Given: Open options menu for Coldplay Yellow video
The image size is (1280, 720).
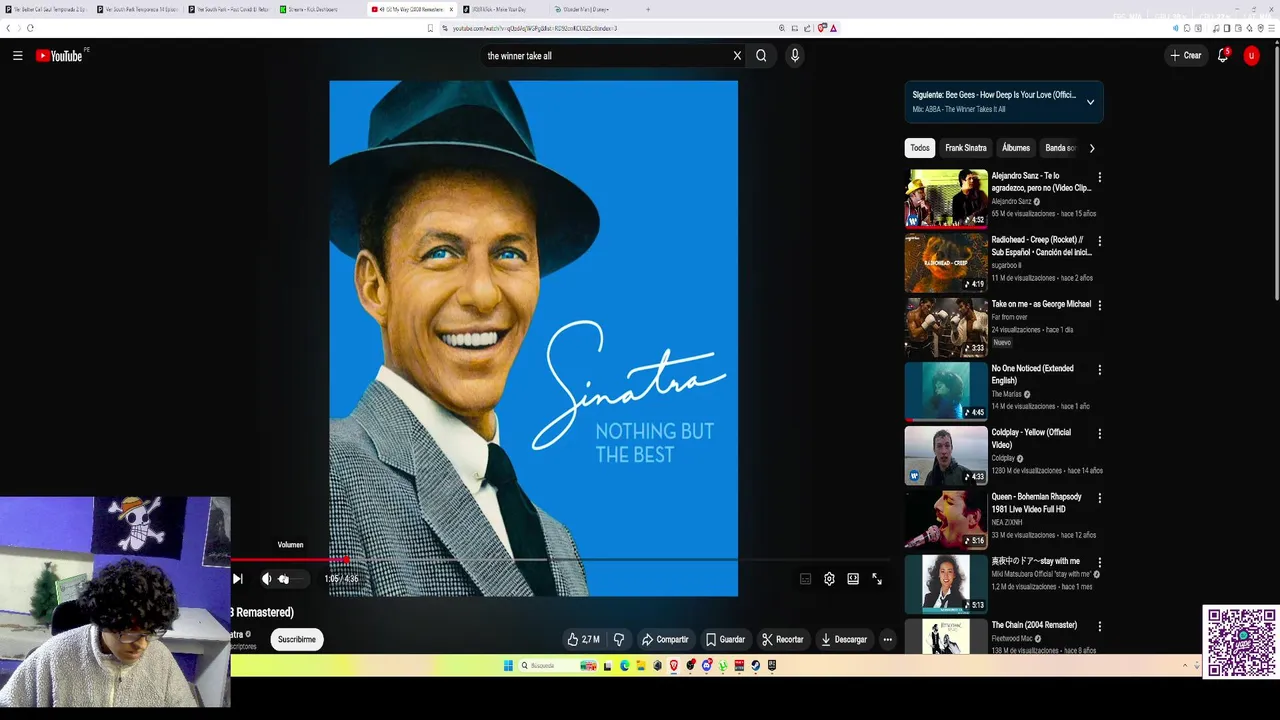Looking at the screenshot, I should pos(1100,434).
